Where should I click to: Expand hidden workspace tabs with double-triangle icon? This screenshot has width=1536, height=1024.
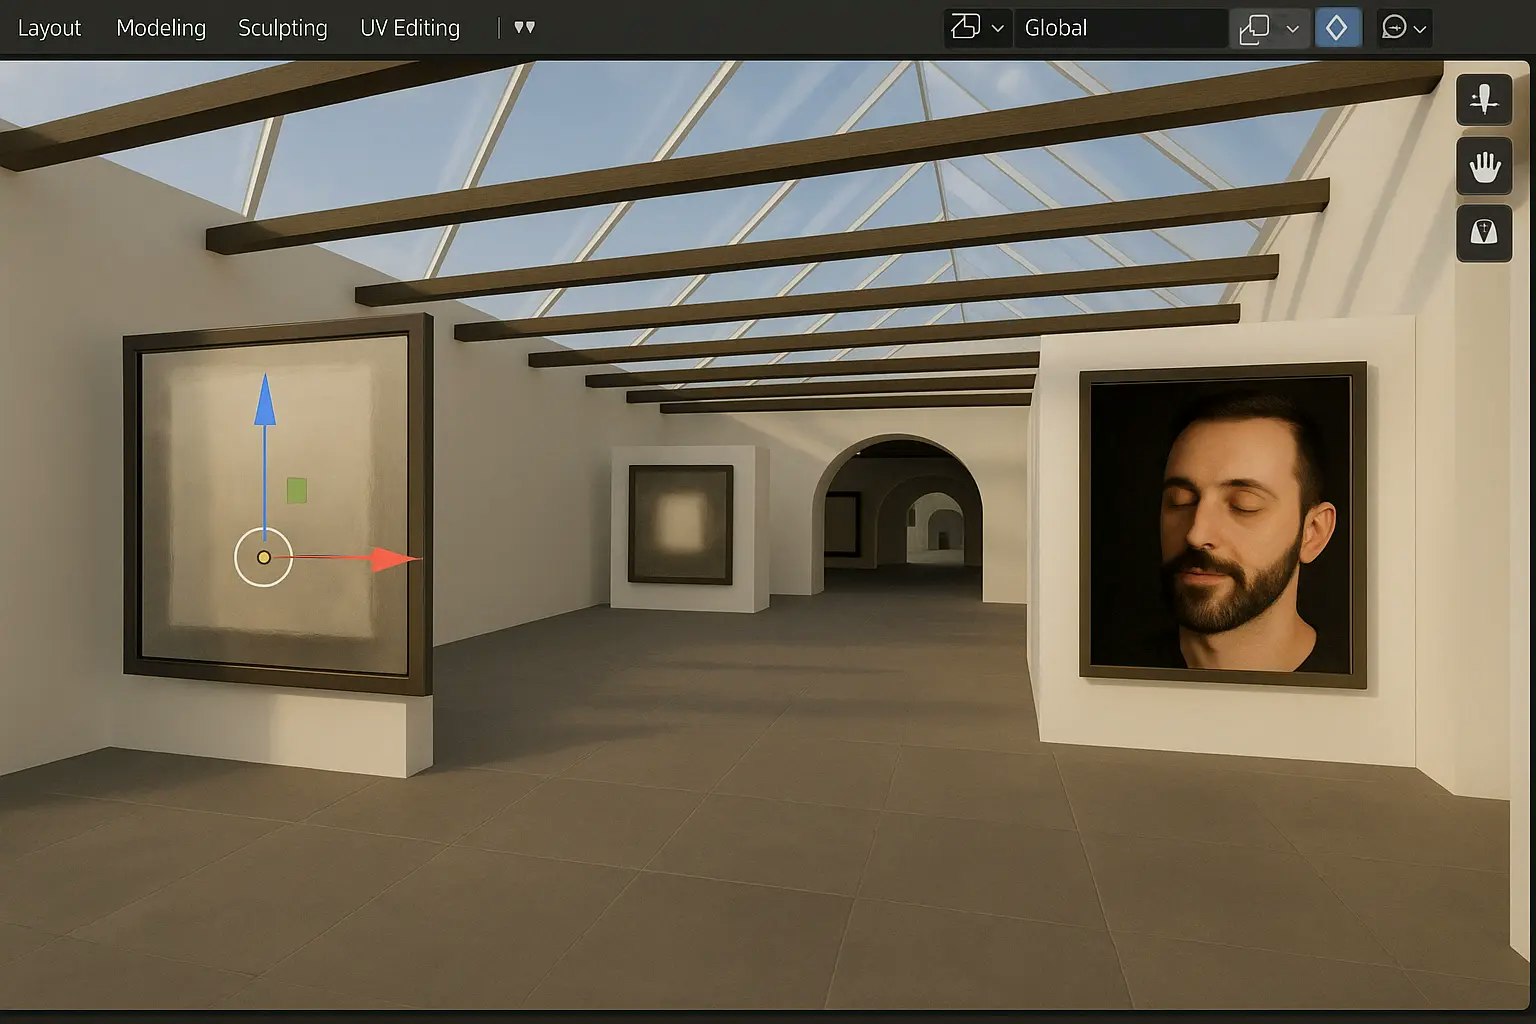click(x=524, y=28)
